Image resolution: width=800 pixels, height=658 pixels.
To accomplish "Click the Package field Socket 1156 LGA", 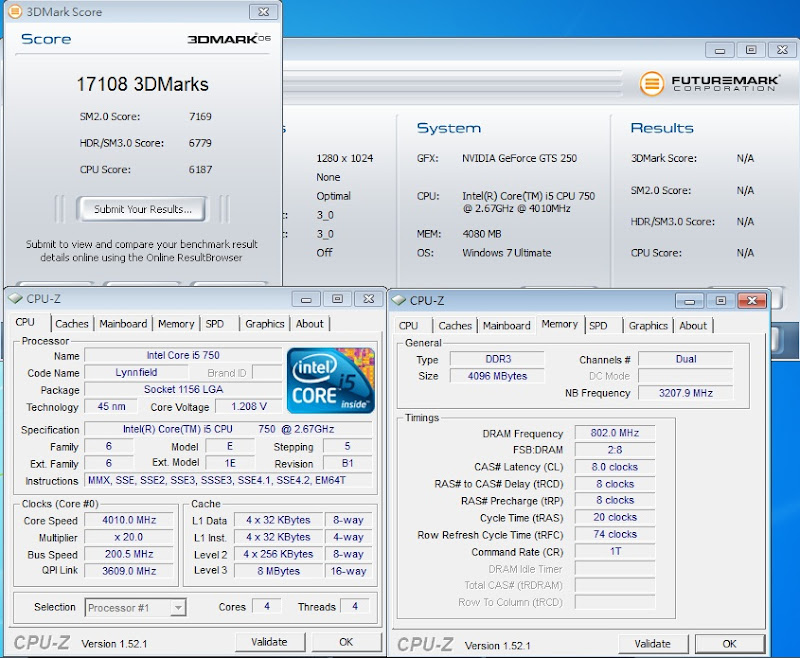I will pos(183,390).
